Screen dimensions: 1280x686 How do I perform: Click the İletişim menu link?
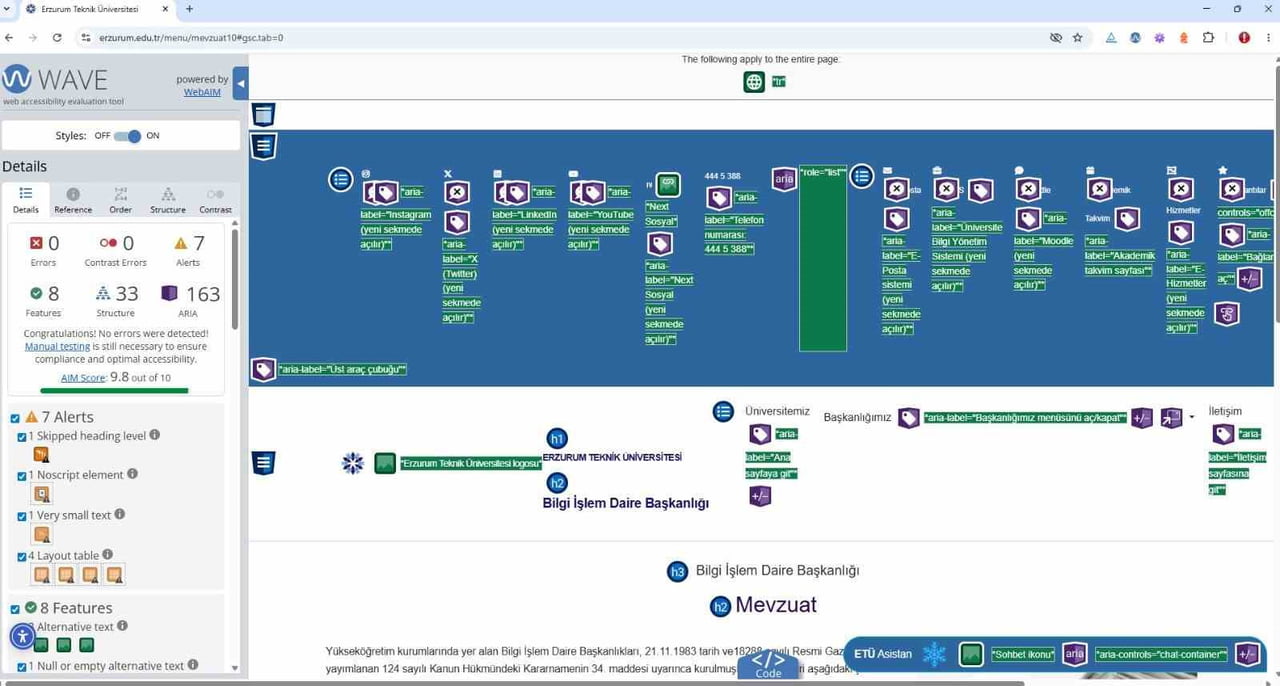click(x=1225, y=411)
